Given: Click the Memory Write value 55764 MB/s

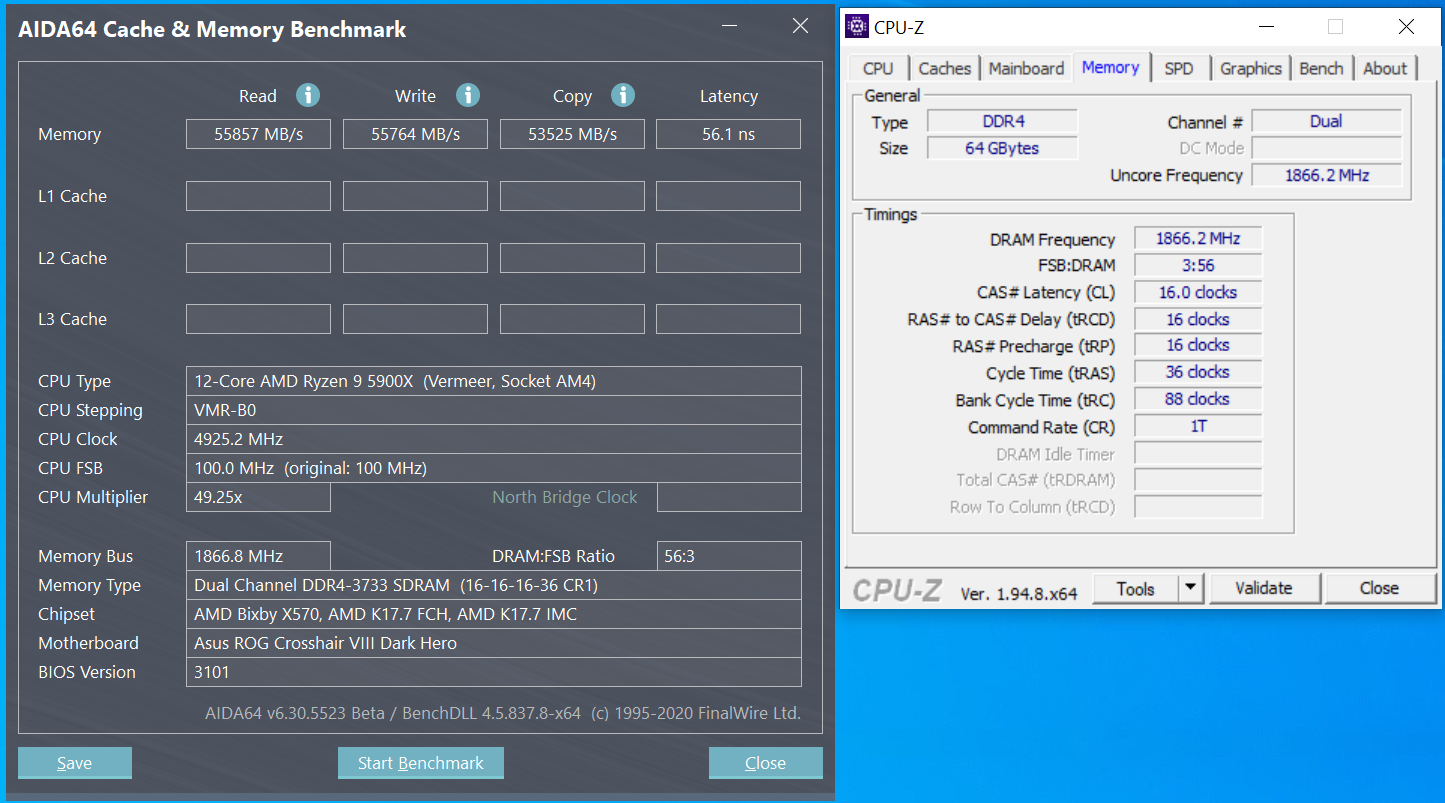Looking at the screenshot, I should (415, 134).
